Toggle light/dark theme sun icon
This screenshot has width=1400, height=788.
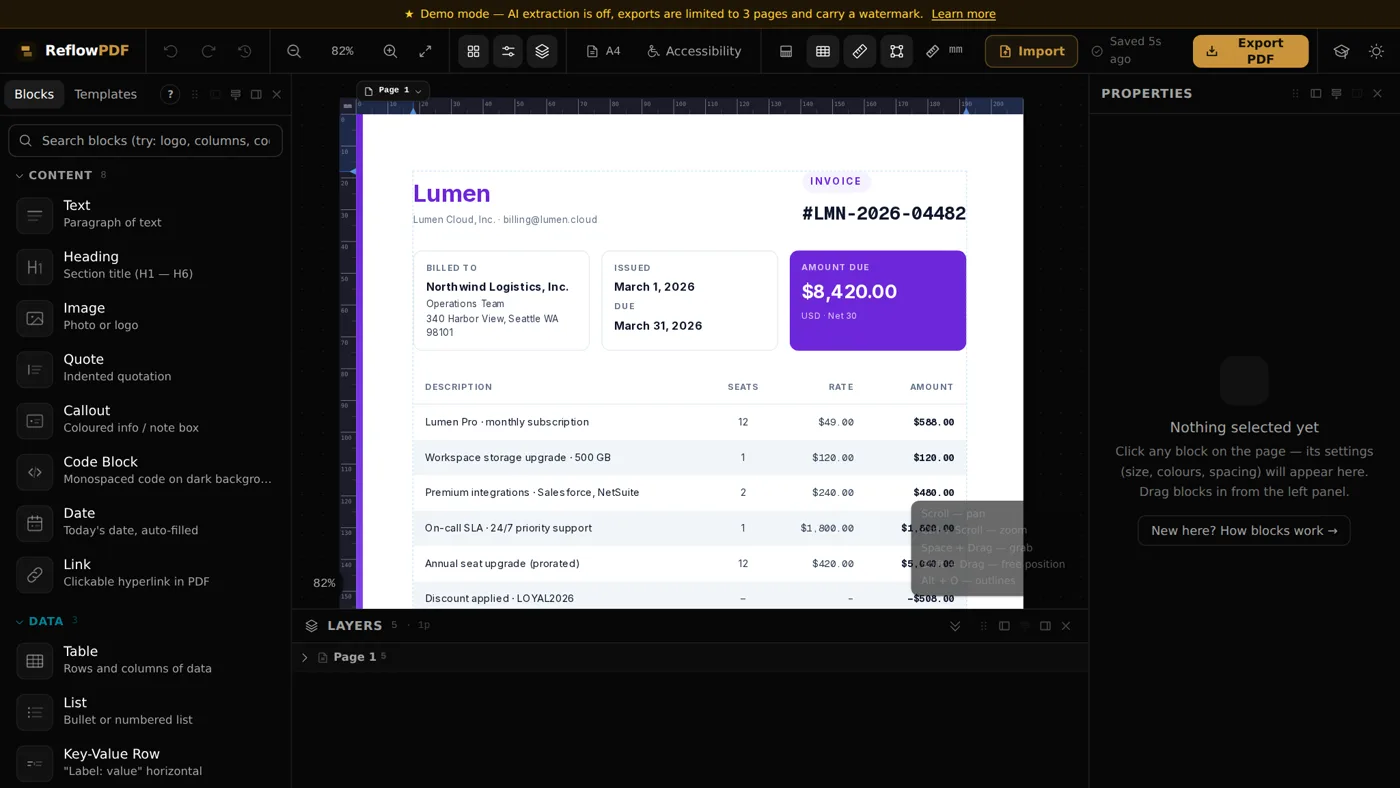(x=1376, y=51)
